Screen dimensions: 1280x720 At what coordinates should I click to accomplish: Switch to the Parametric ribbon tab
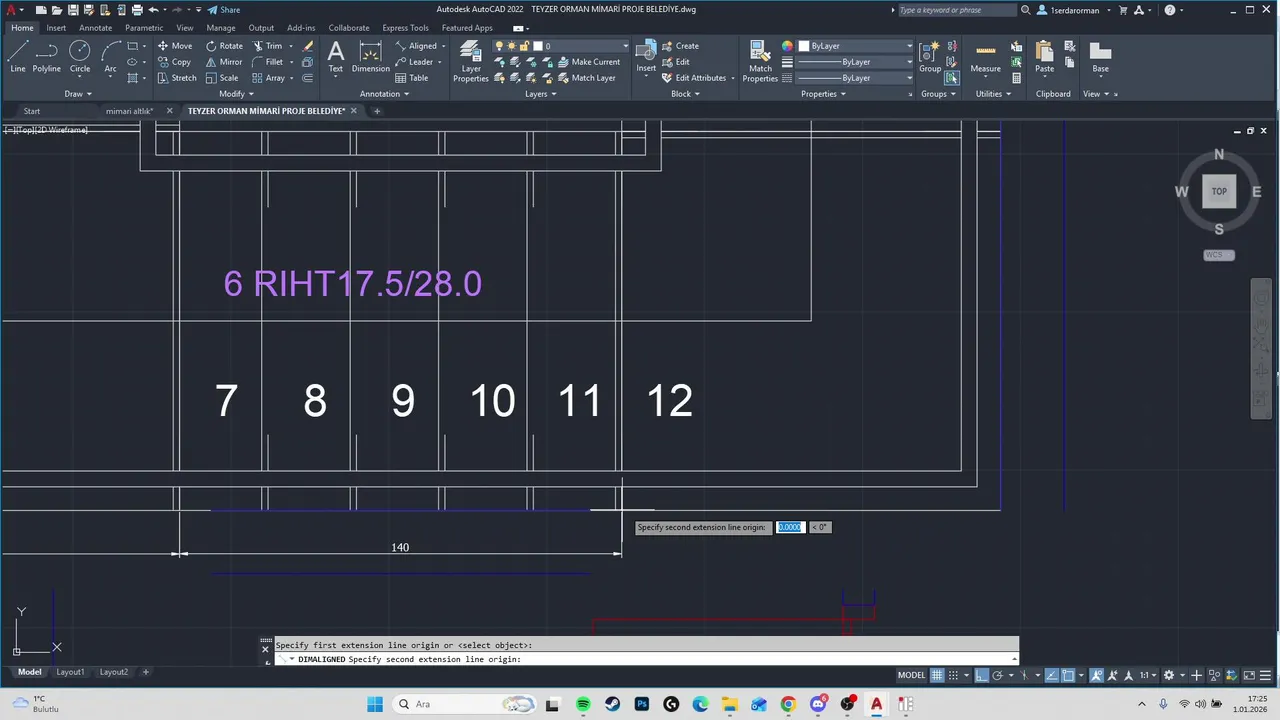pos(144,28)
